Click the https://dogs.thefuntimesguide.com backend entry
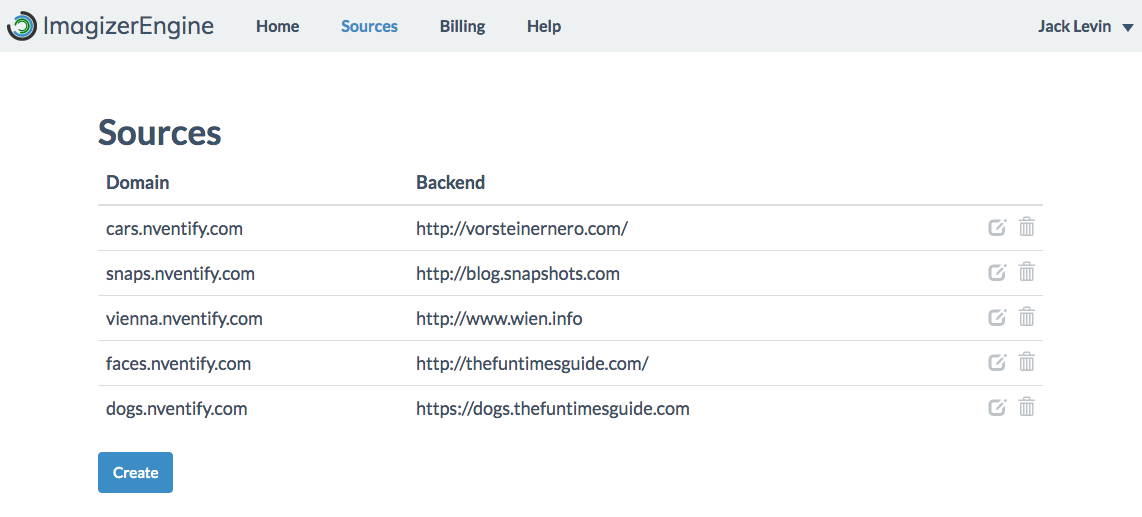The width and height of the screenshot is (1142, 517). 552,409
